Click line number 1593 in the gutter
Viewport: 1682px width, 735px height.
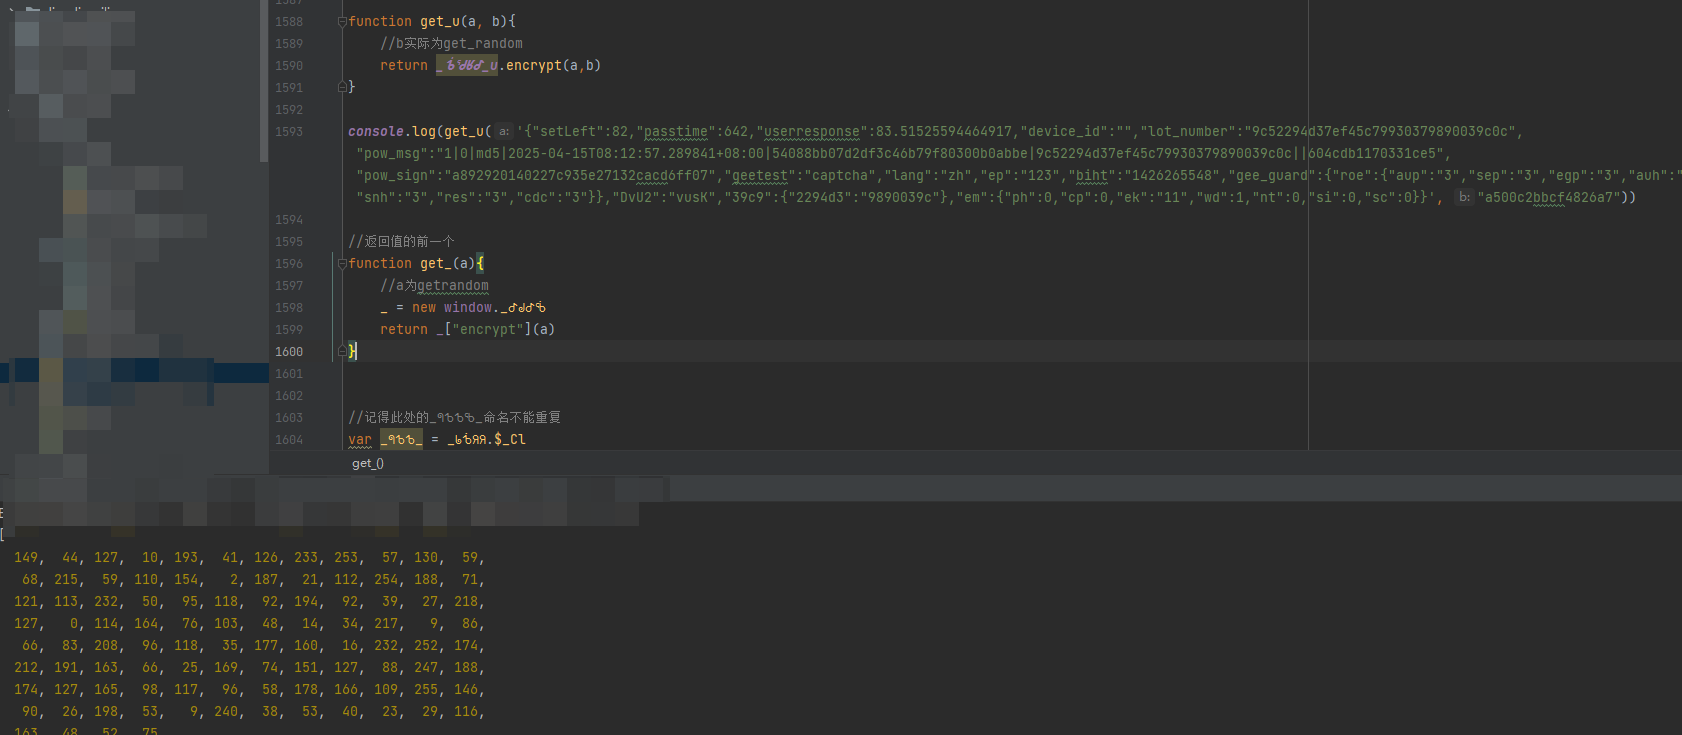click(289, 132)
